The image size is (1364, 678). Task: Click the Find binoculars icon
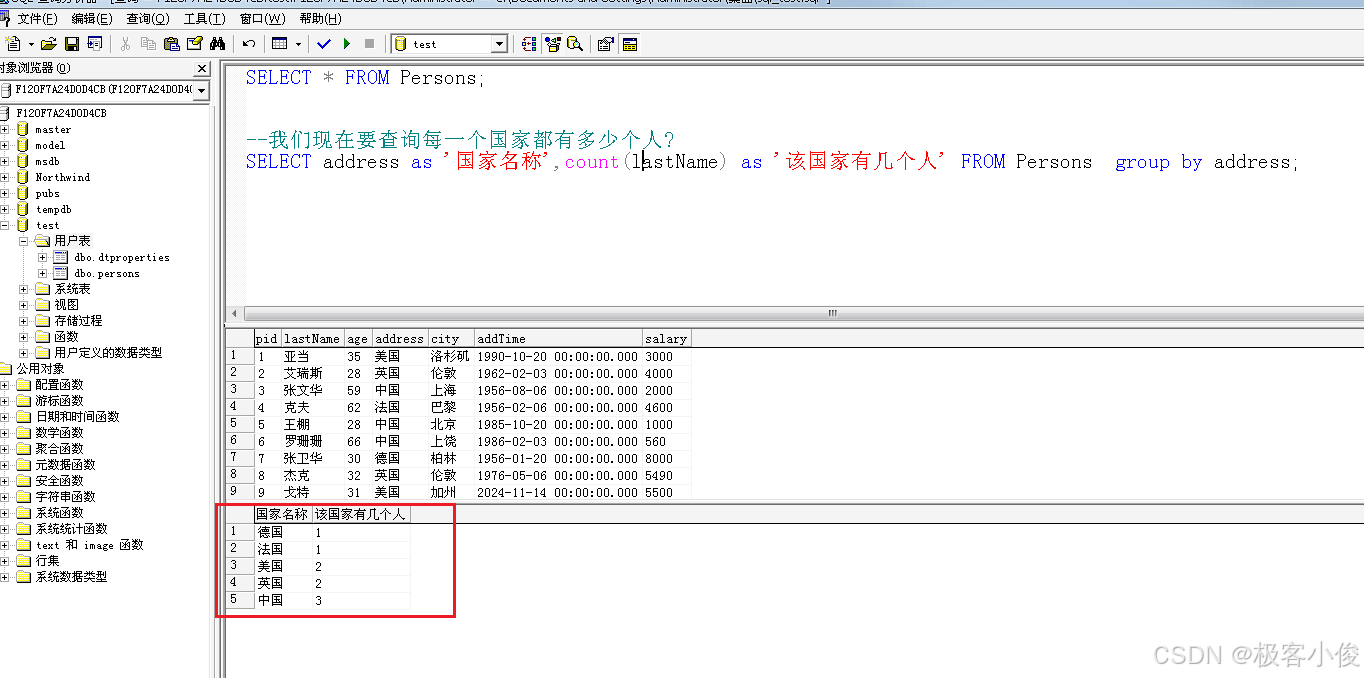[x=217, y=44]
